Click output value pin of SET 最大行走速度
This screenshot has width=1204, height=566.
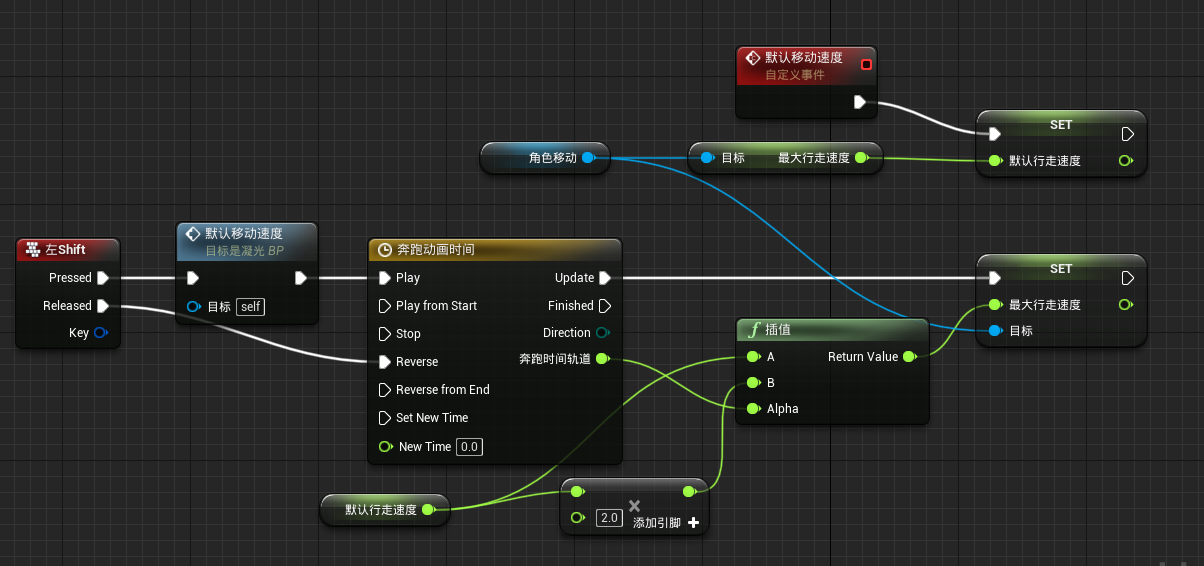click(x=1126, y=304)
